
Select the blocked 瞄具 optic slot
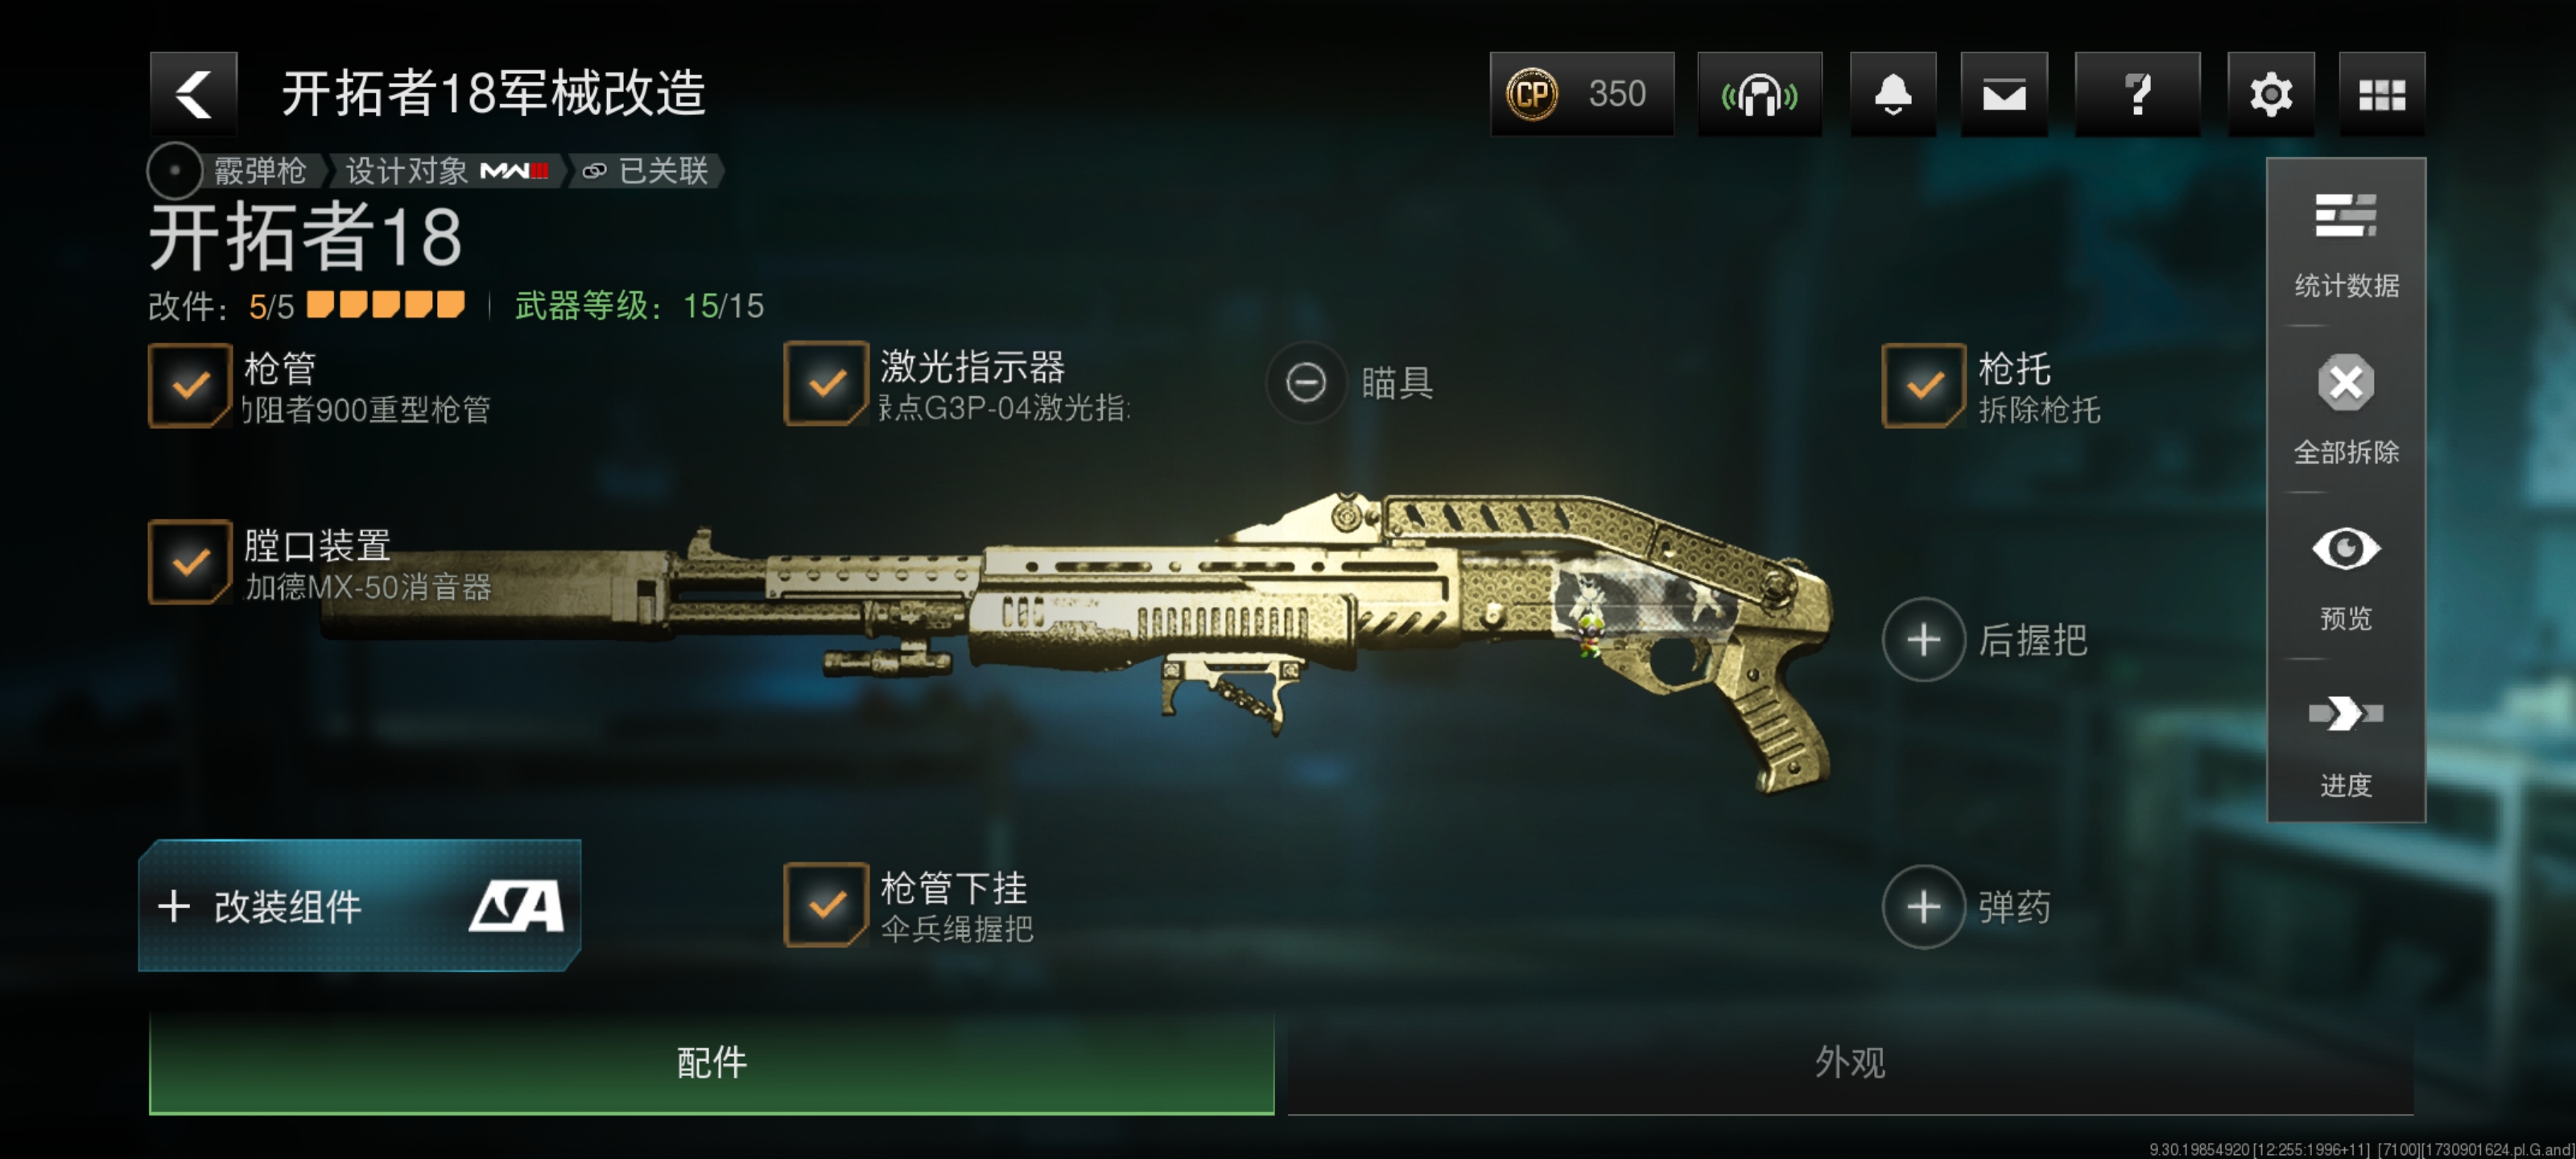pyautogui.click(x=1305, y=382)
